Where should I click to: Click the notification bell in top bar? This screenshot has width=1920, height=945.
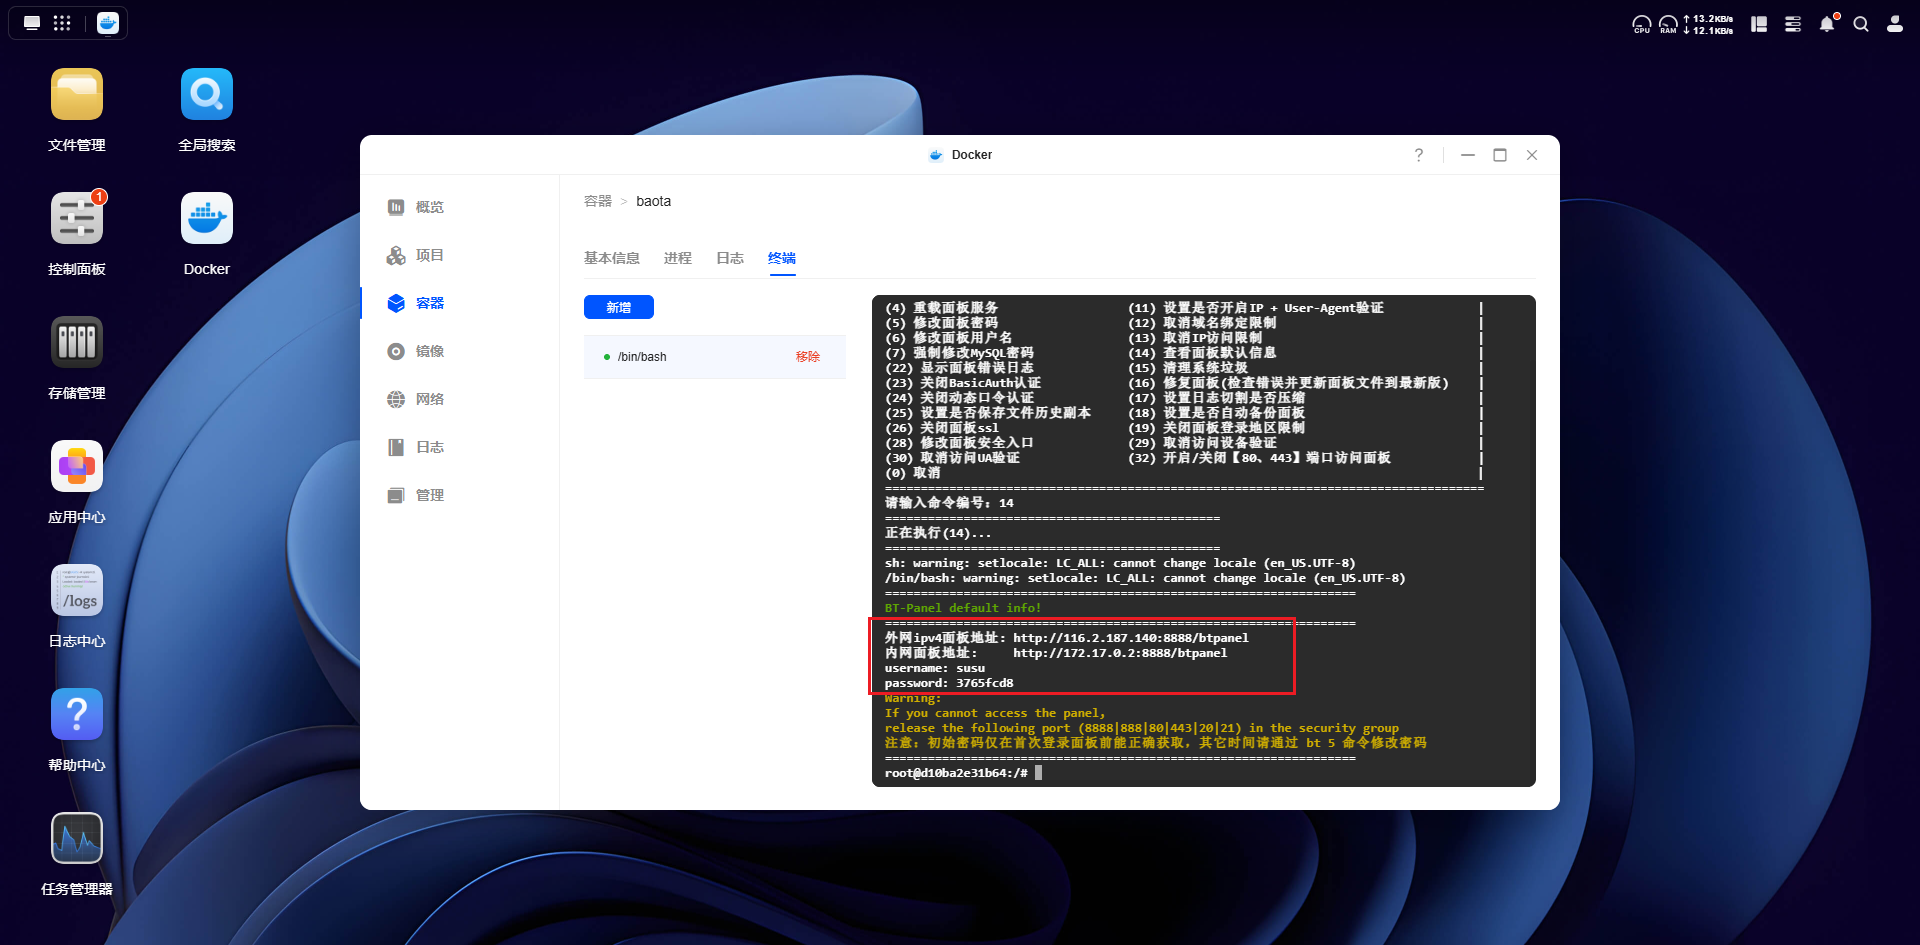(1827, 24)
